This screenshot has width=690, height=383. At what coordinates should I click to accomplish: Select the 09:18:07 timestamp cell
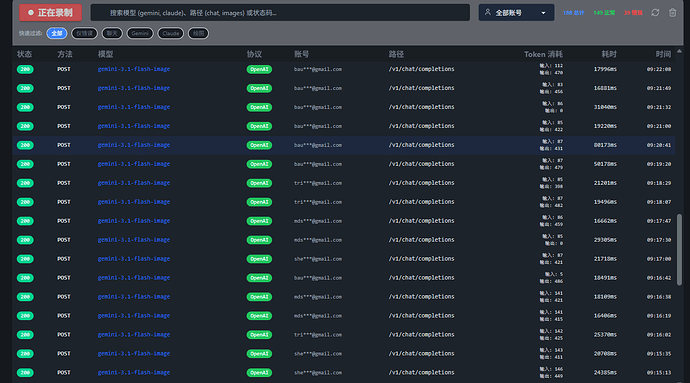click(659, 202)
